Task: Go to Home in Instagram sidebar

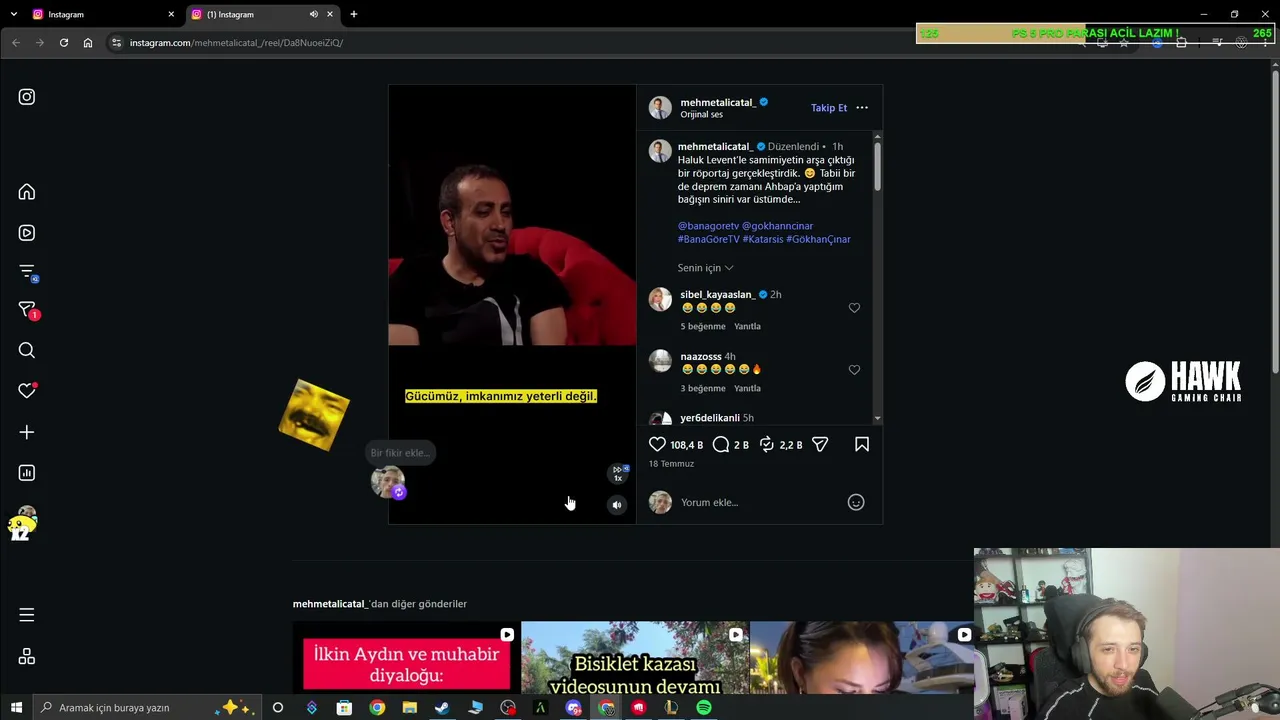Action: click(x=27, y=192)
